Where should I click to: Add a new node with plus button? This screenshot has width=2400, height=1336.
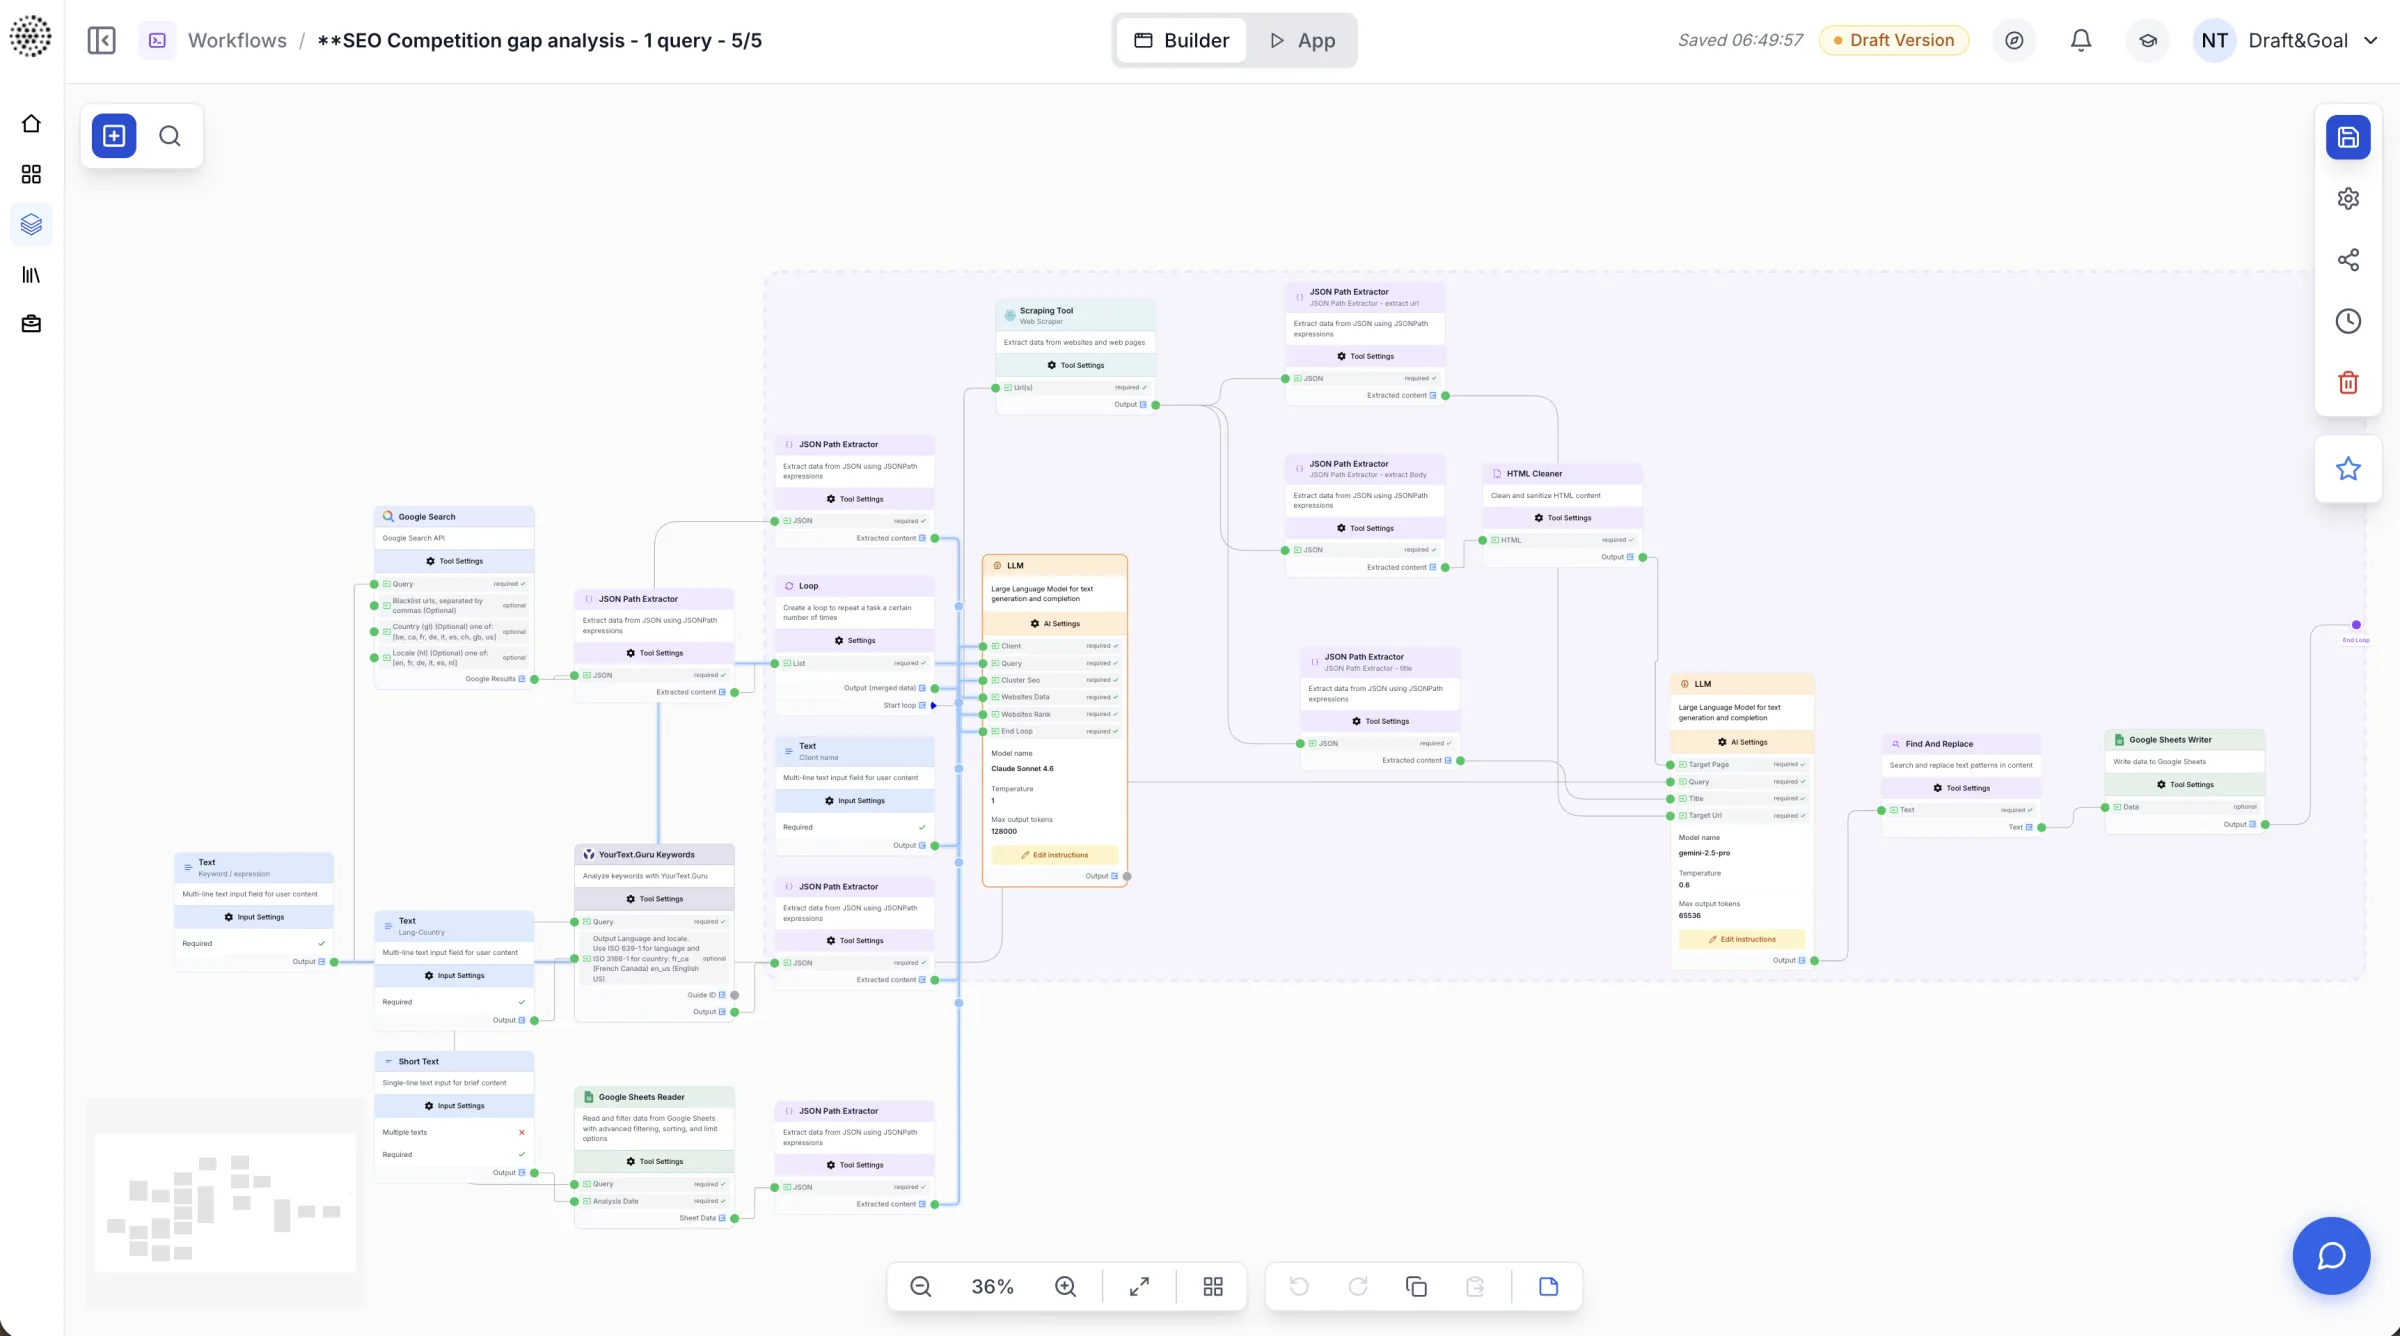point(114,135)
